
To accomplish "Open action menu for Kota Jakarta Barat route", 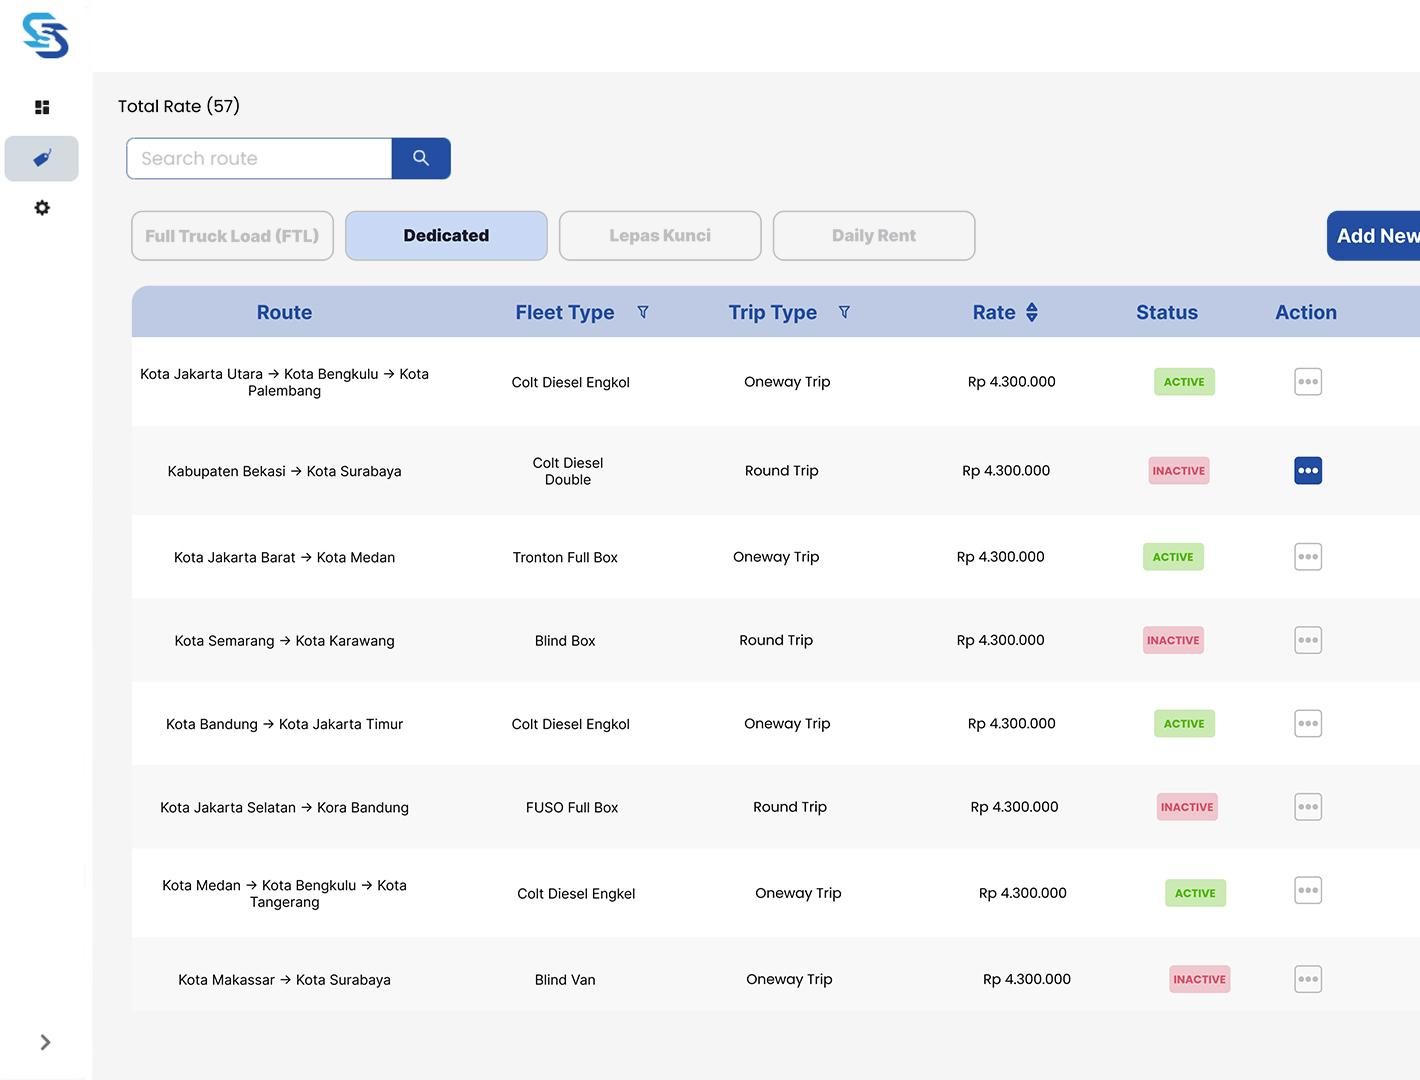I will coord(1308,557).
